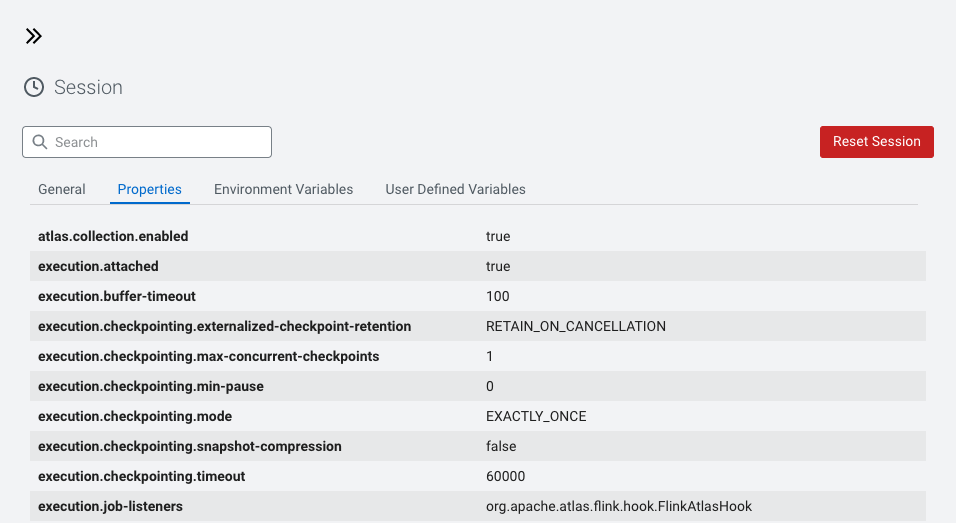Click the checkpointing timeout value 60000
Viewport: 956px width, 523px height.
505,476
